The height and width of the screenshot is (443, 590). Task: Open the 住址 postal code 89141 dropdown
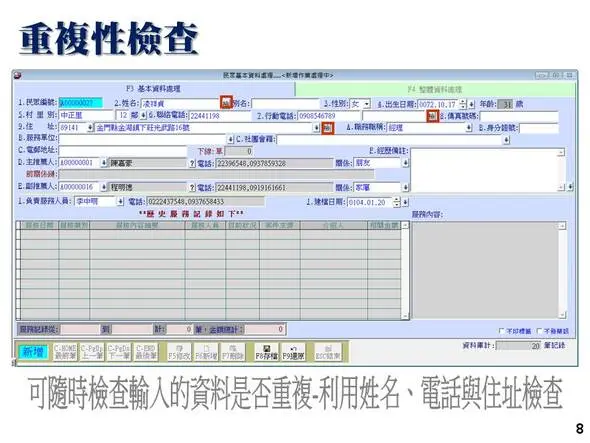(x=90, y=128)
